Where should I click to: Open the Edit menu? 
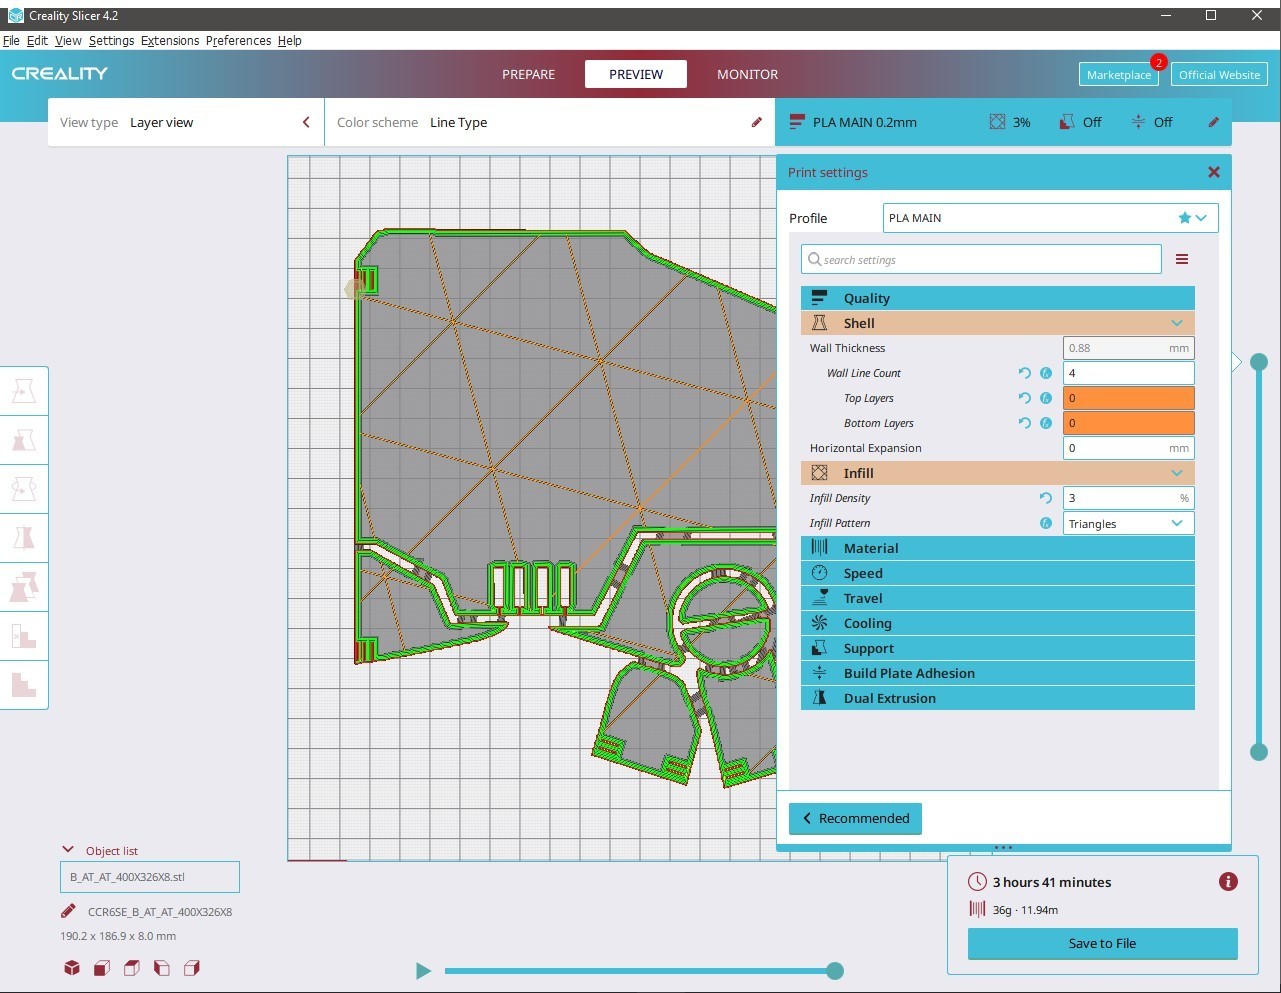[37, 41]
